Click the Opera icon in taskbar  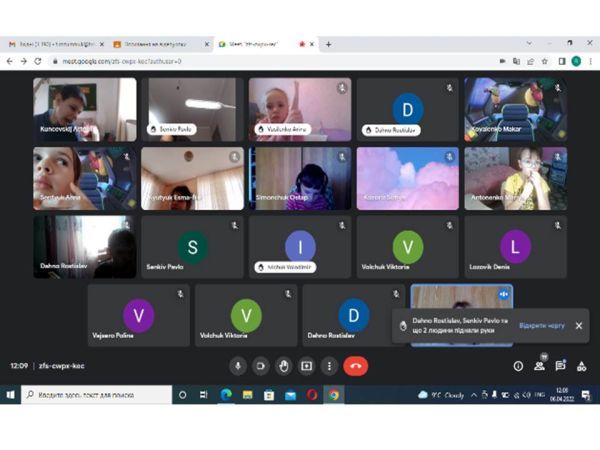[312, 395]
